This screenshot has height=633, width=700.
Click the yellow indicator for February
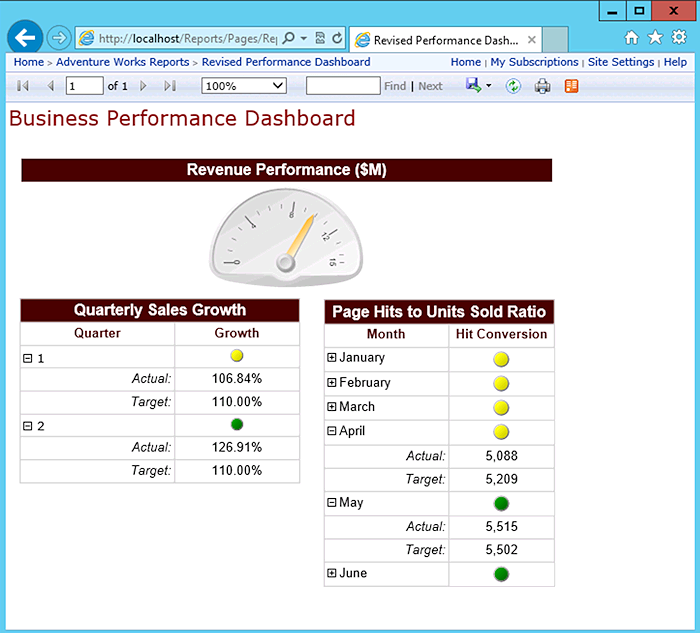click(x=501, y=383)
